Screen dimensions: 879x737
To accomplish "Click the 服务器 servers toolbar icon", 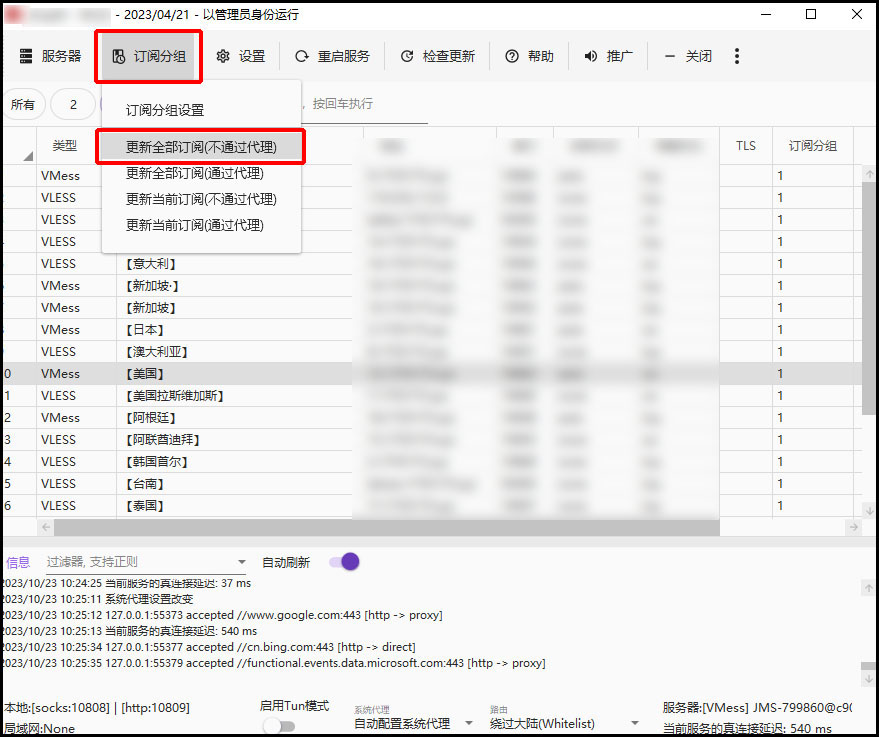I will (26, 57).
